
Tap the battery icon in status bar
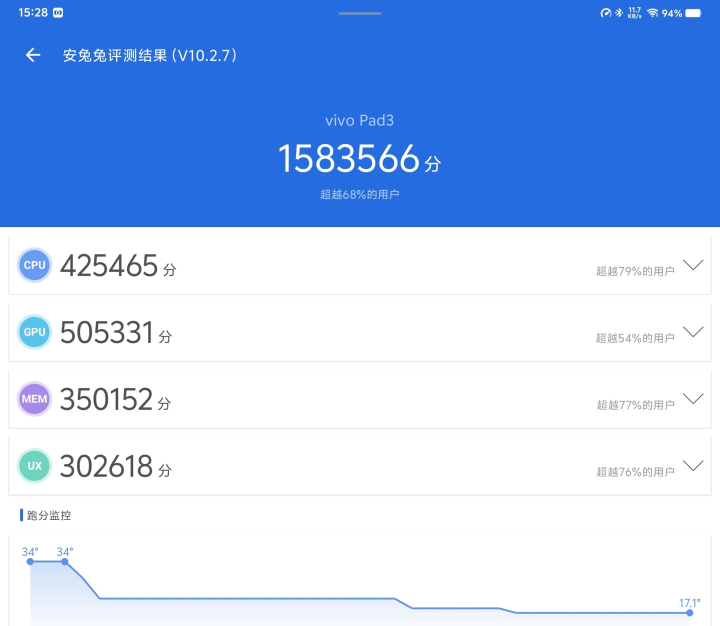point(693,13)
